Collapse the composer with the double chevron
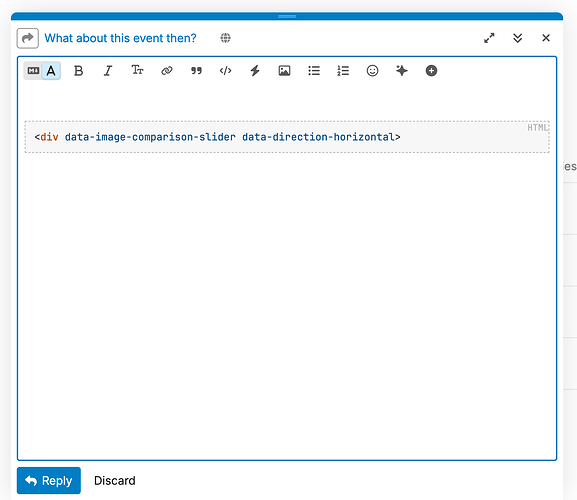577x500 pixels. [x=518, y=38]
